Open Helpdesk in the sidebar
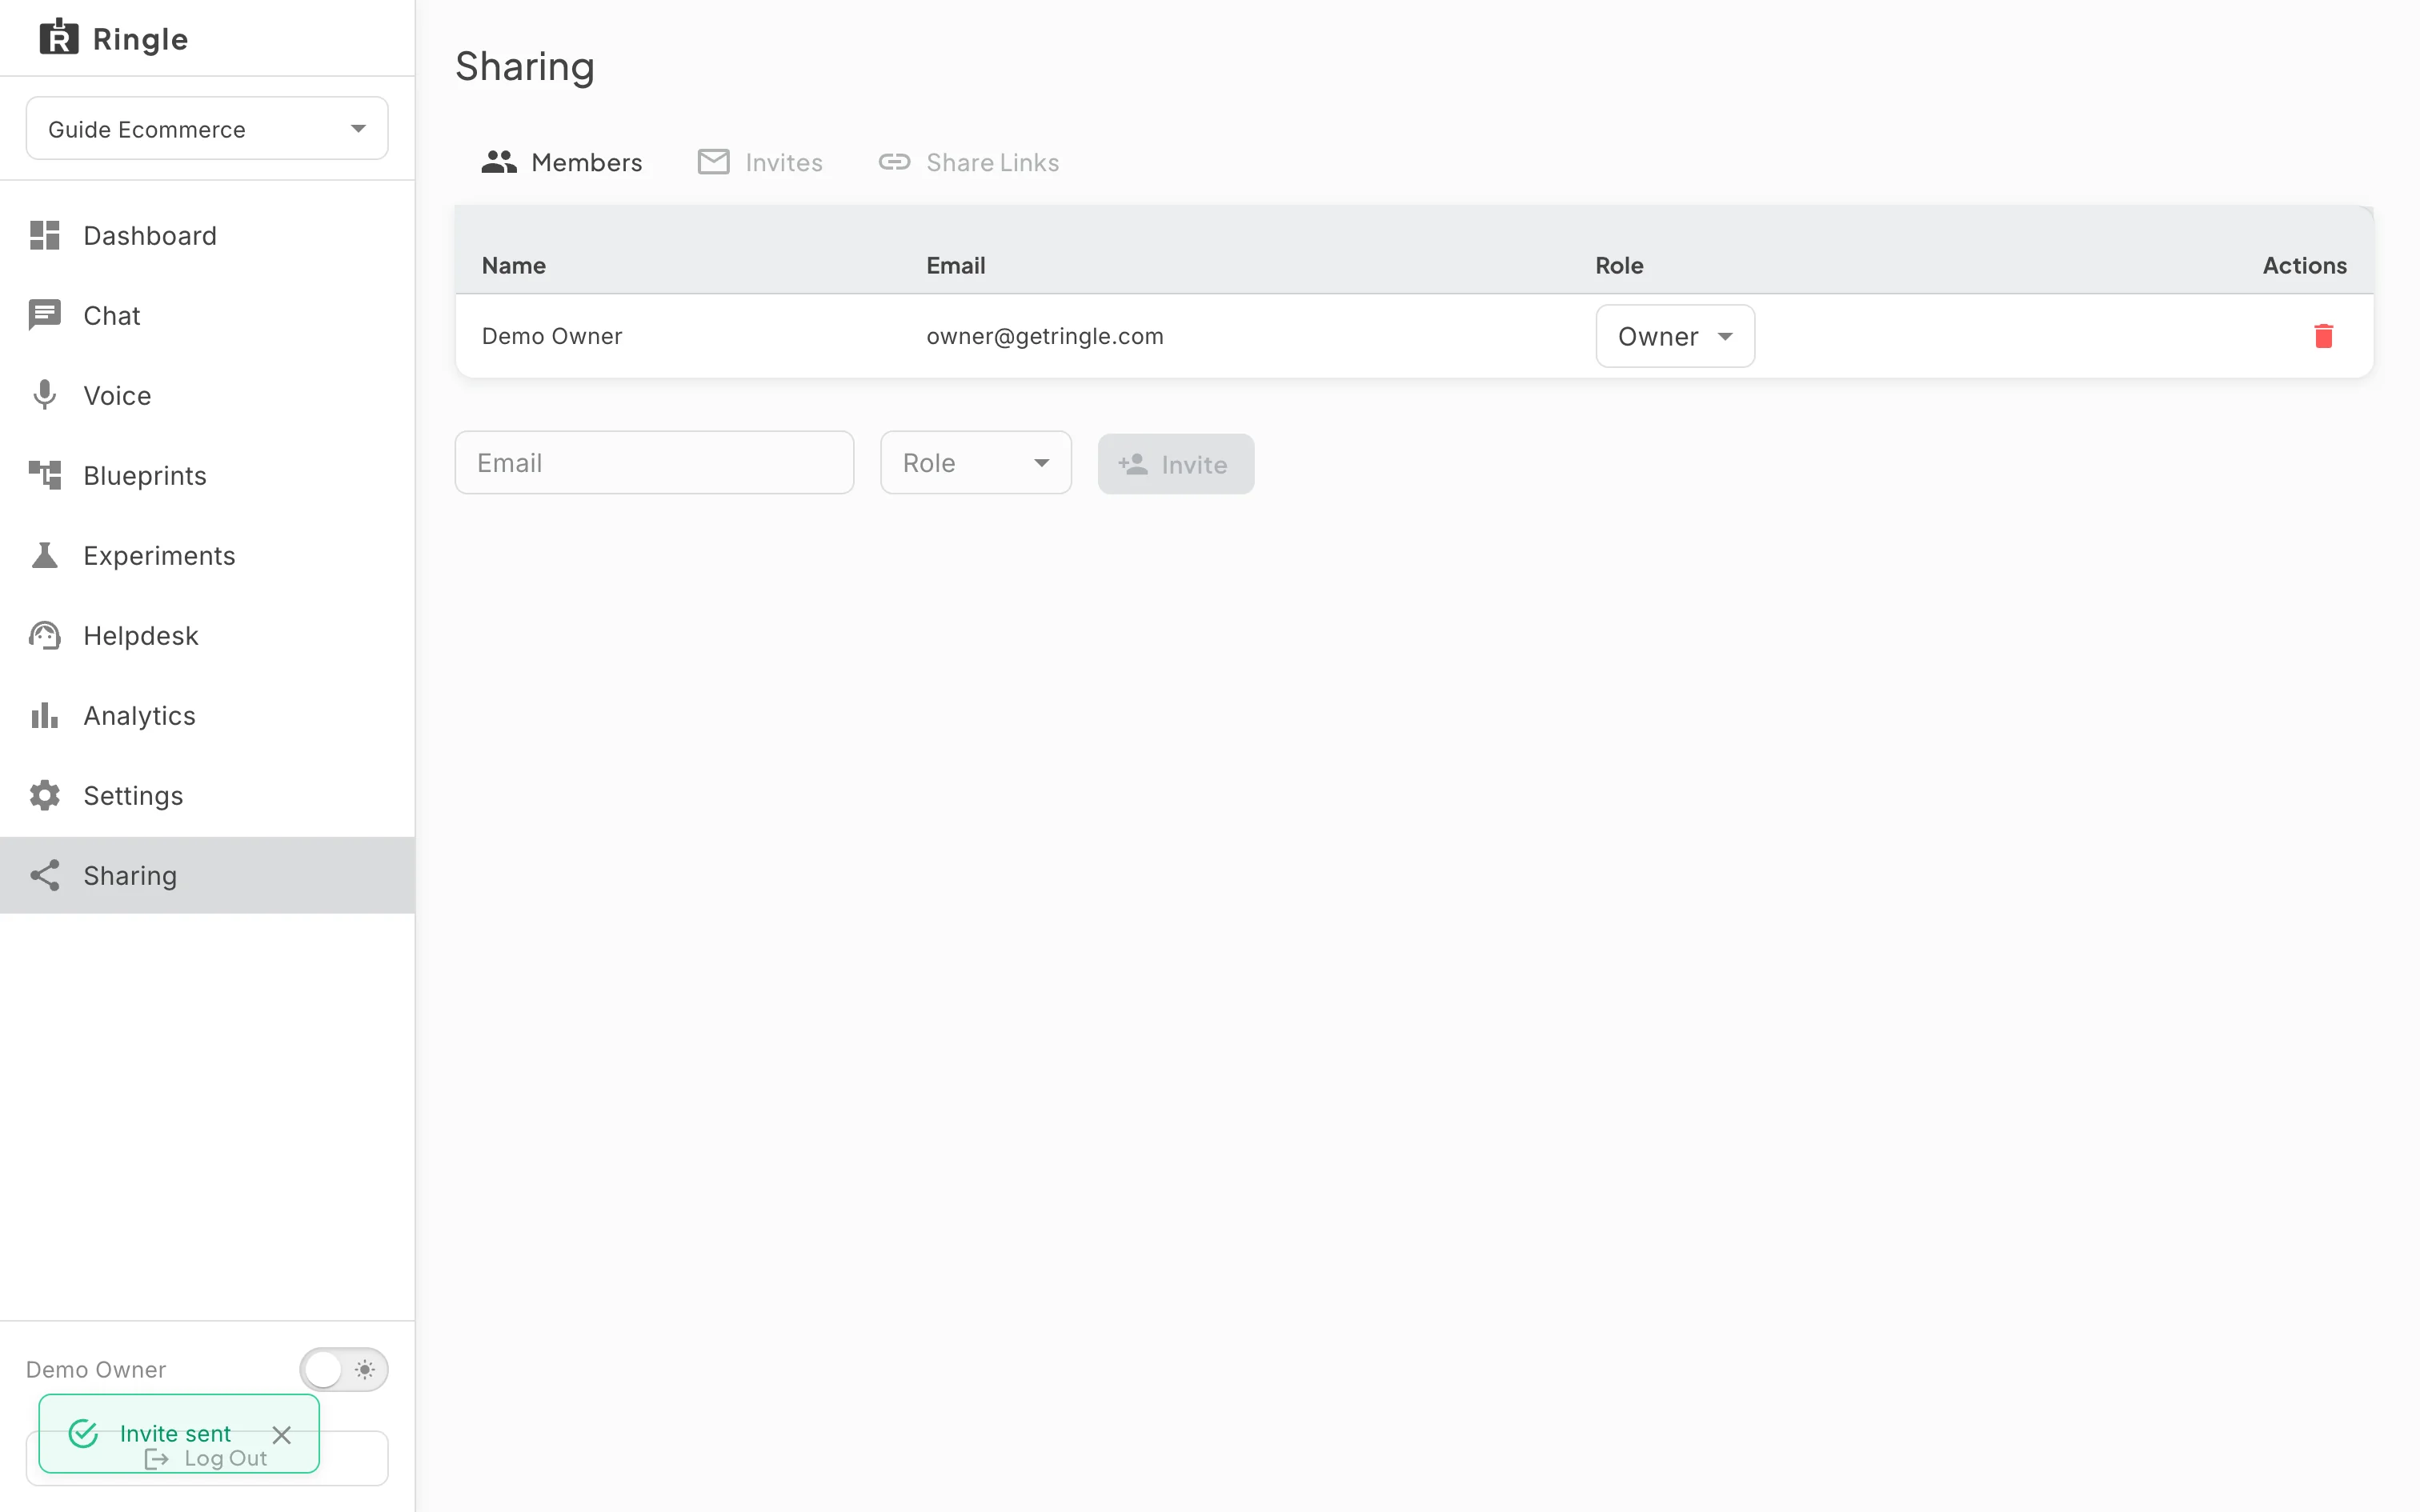 (x=207, y=635)
